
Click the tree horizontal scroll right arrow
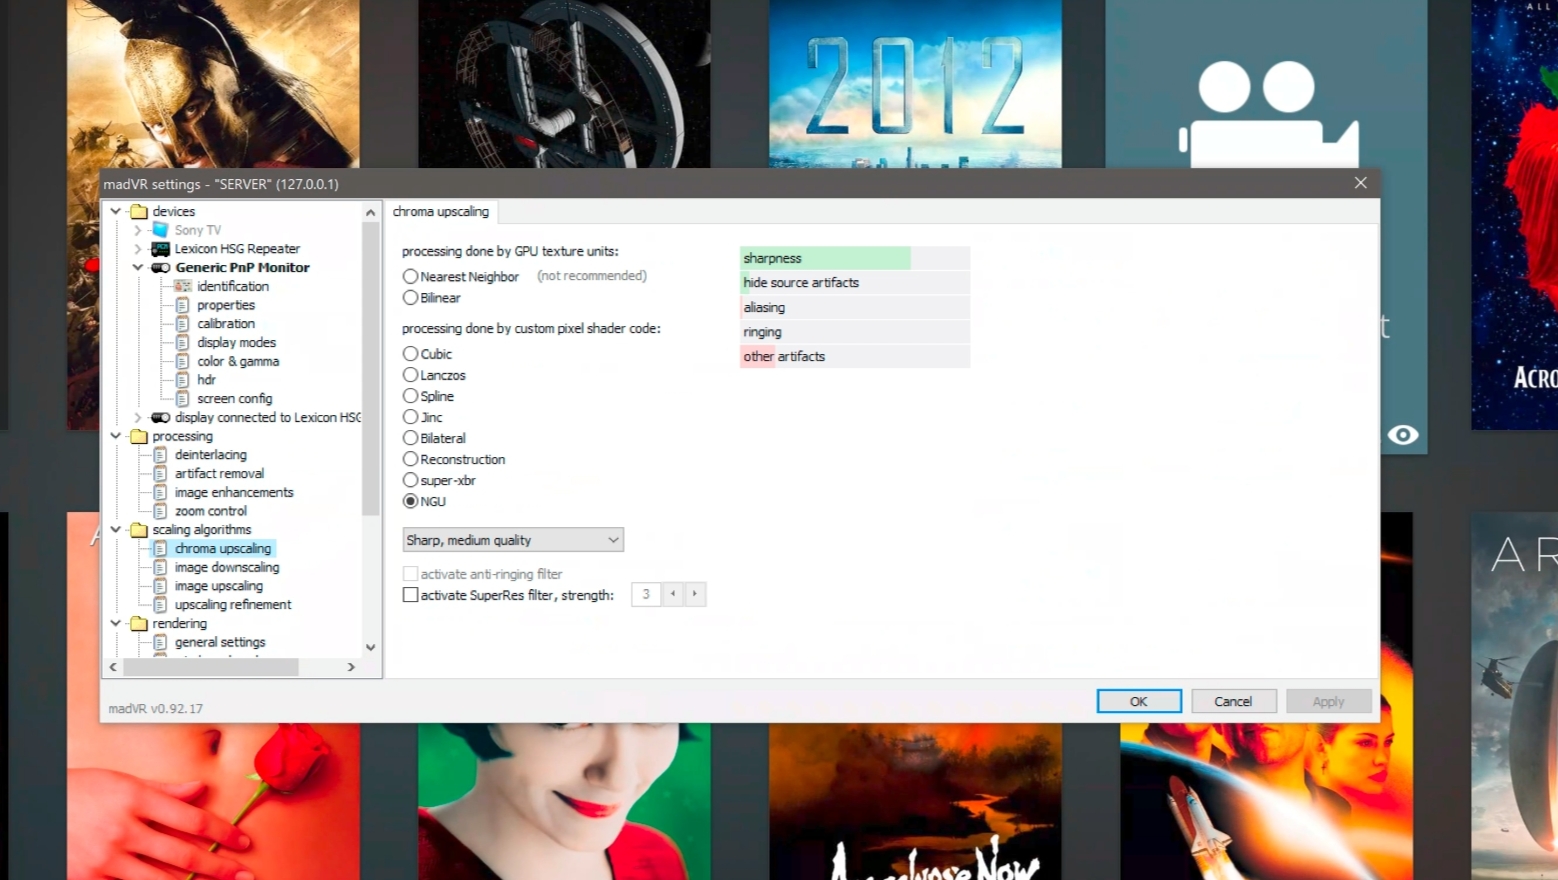351,667
